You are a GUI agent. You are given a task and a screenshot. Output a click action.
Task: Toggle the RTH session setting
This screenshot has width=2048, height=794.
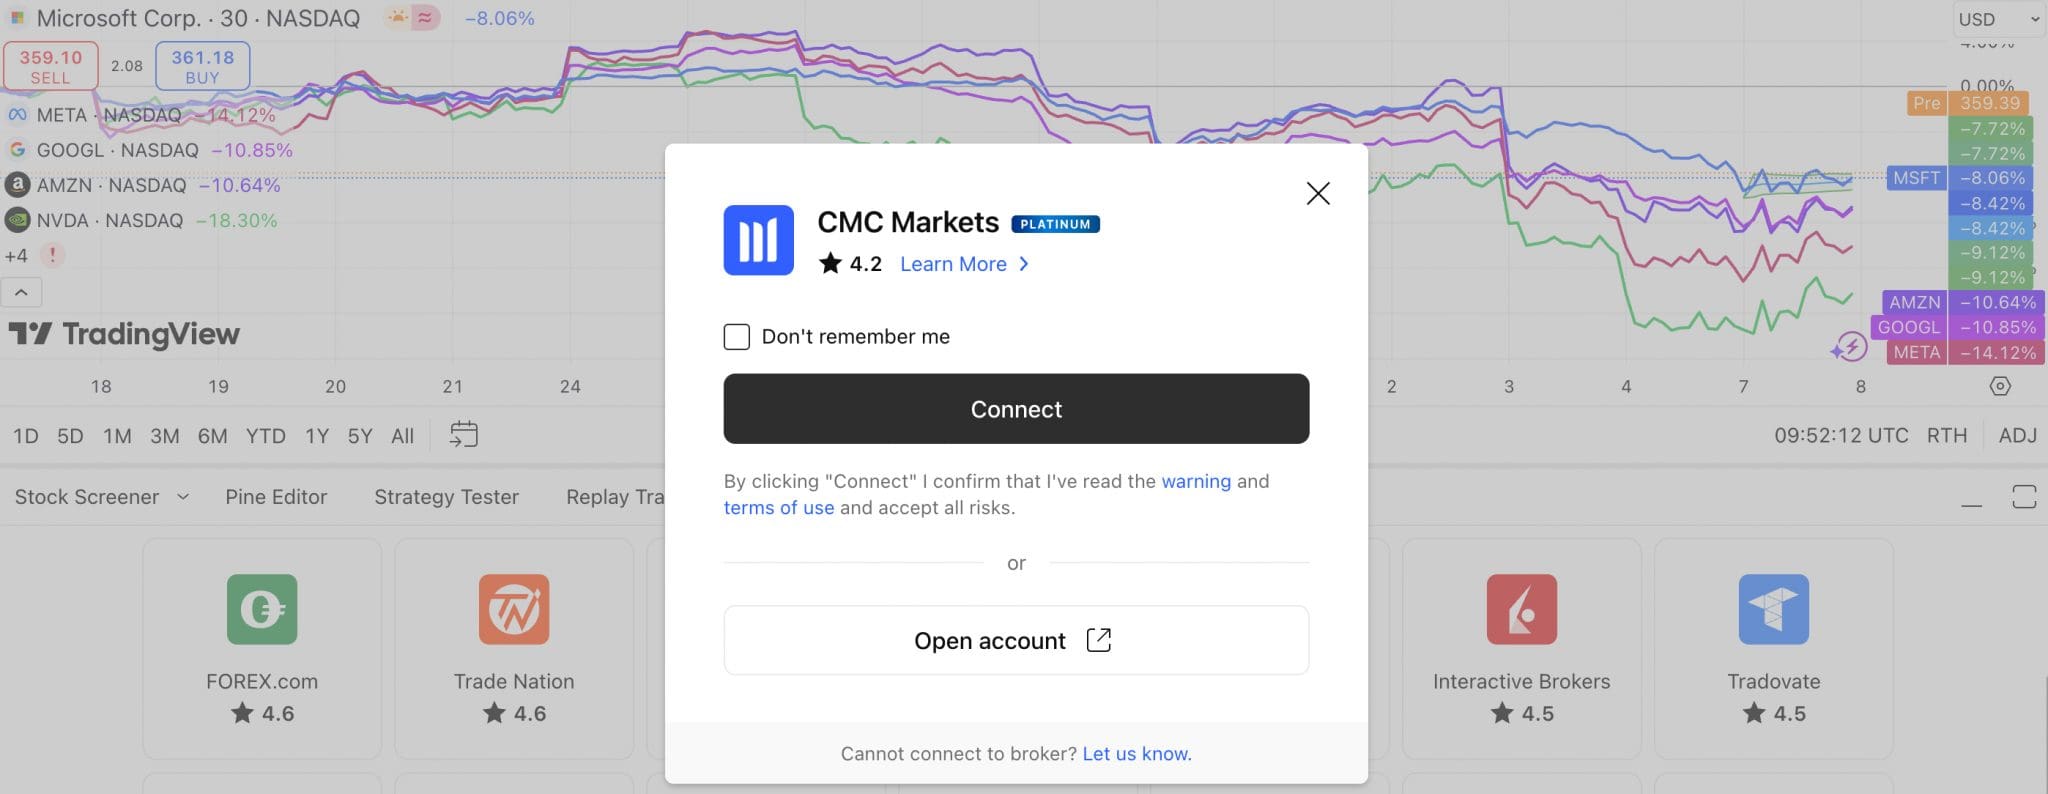1947,436
